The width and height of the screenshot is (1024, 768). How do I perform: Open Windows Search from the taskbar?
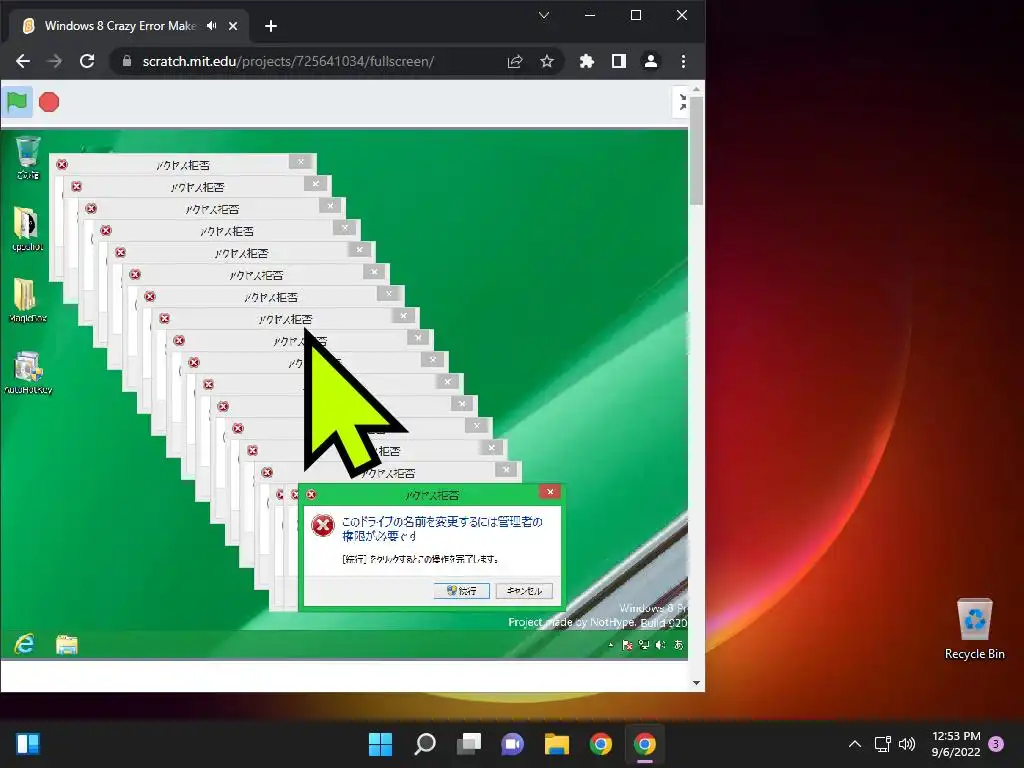[x=424, y=744]
